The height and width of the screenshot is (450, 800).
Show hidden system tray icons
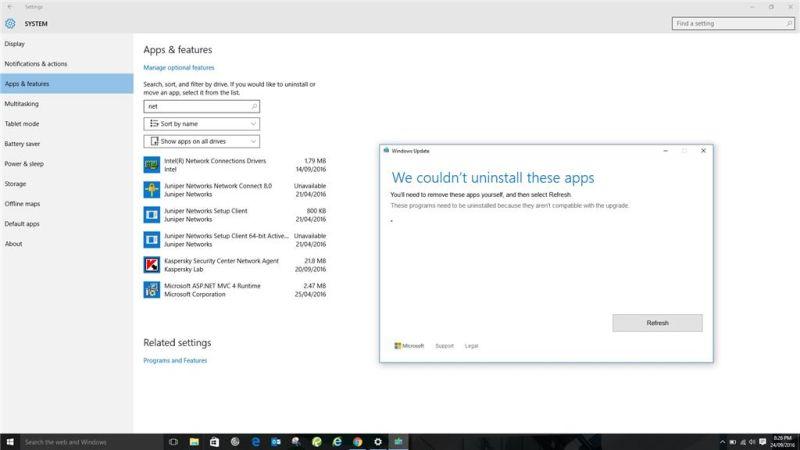[722, 442]
